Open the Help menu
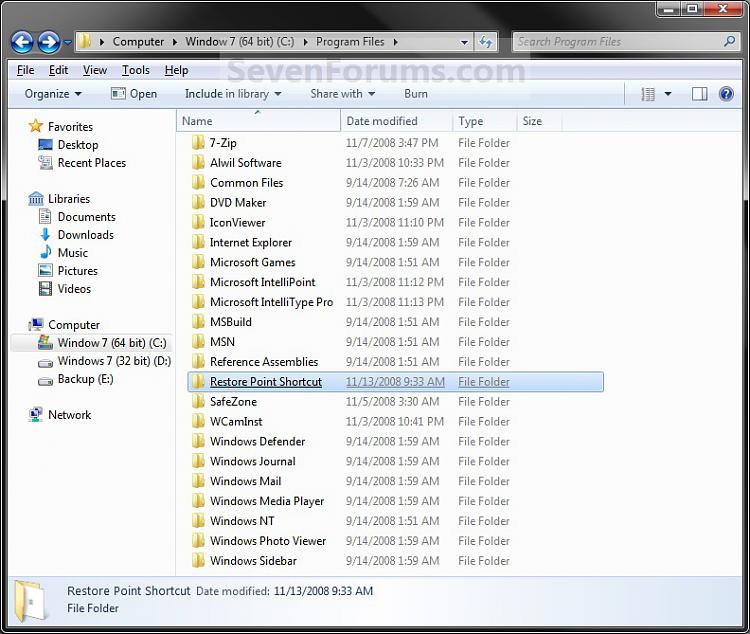Image resolution: width=750 pixels, height=634 pixels. tap(176, 70)
